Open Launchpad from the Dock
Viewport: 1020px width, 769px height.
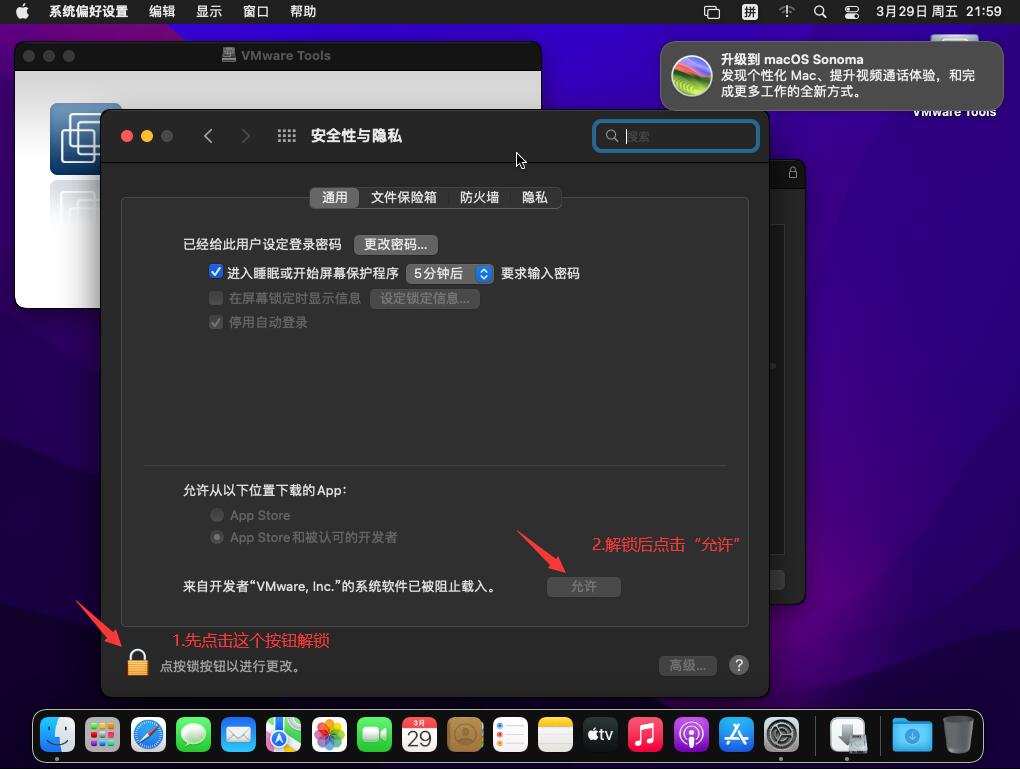[x=102, y=734]
